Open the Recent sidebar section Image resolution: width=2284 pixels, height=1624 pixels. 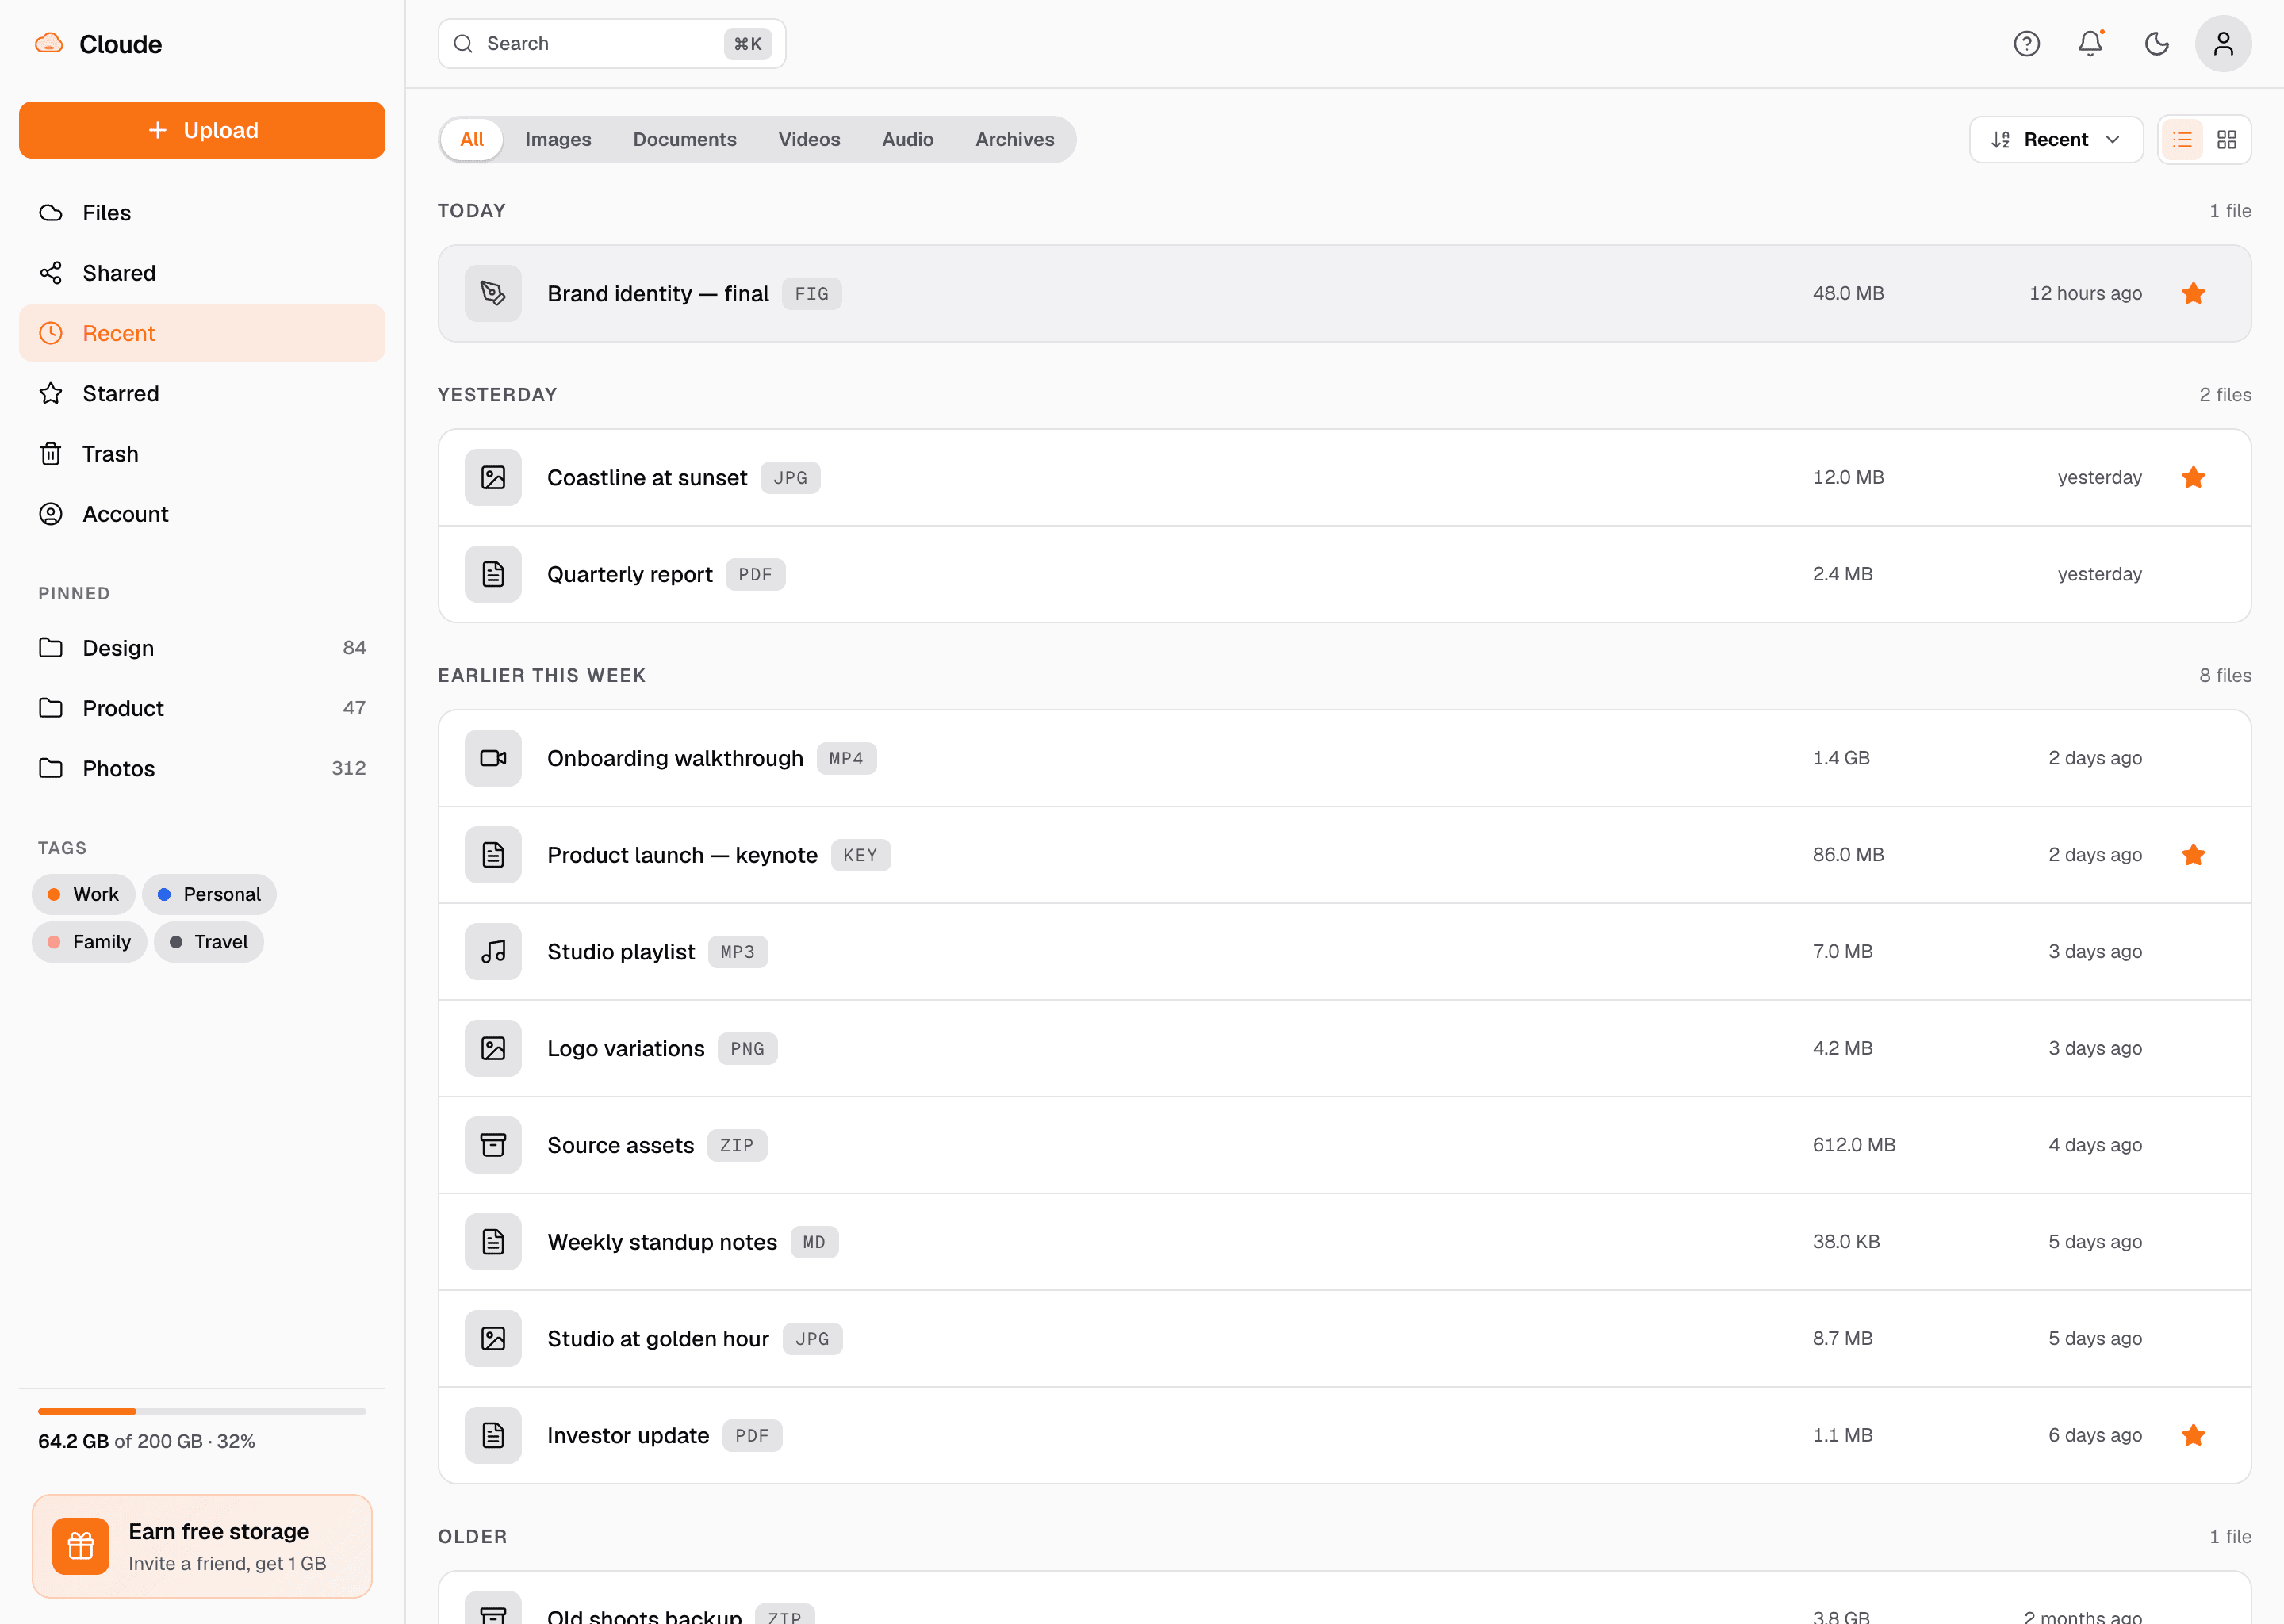pyautogui.click(x=202, y=333)
